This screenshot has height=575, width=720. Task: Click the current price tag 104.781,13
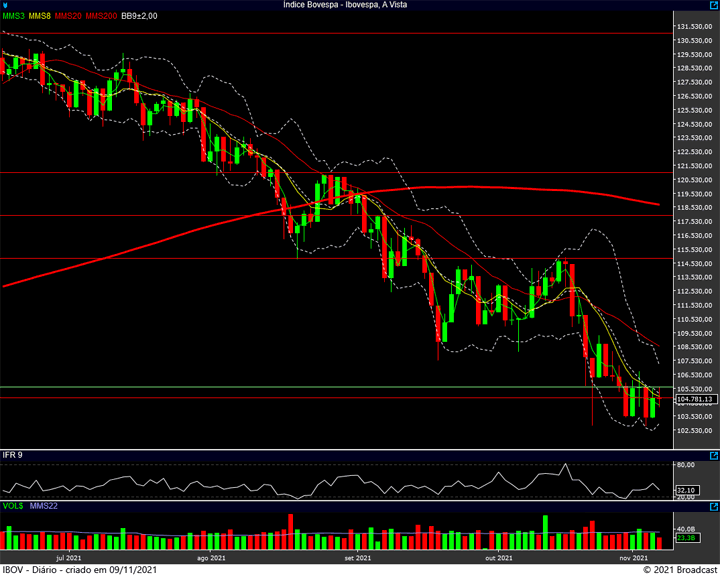tap(697, 399)
